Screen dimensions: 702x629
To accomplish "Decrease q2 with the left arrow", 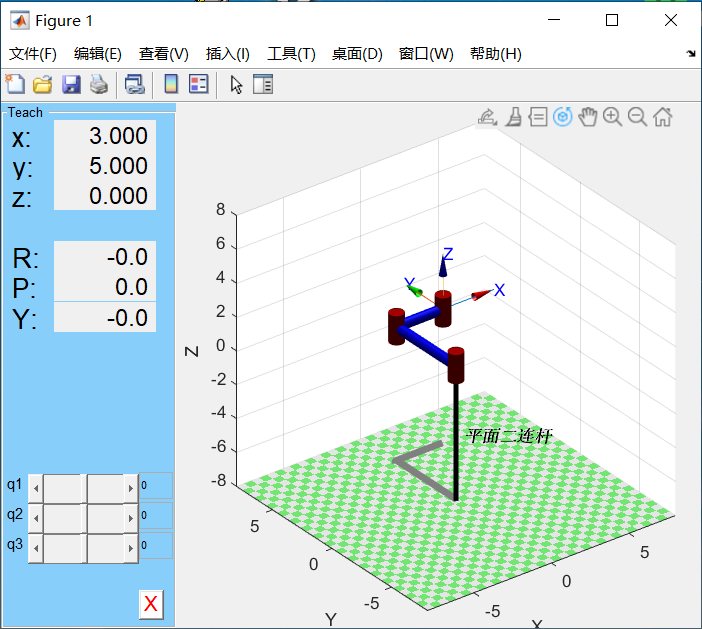I will [36, 518].
